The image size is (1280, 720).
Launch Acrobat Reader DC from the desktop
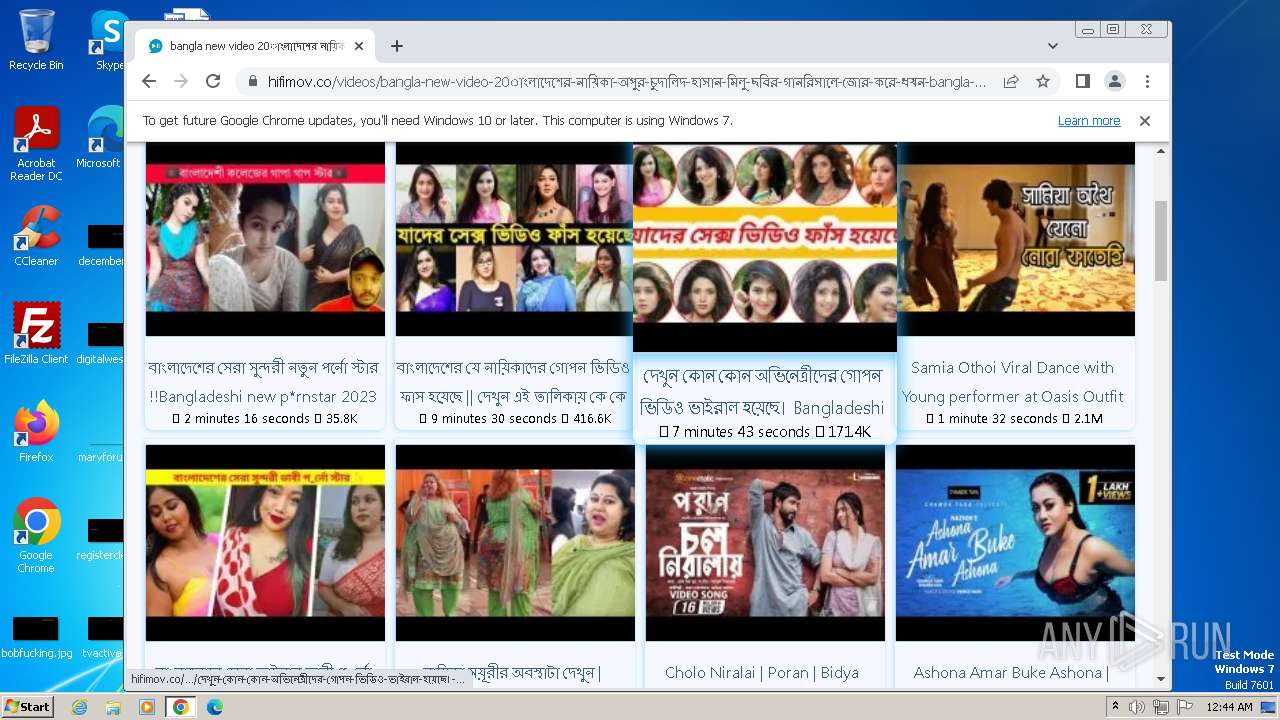tap(36, 144)
